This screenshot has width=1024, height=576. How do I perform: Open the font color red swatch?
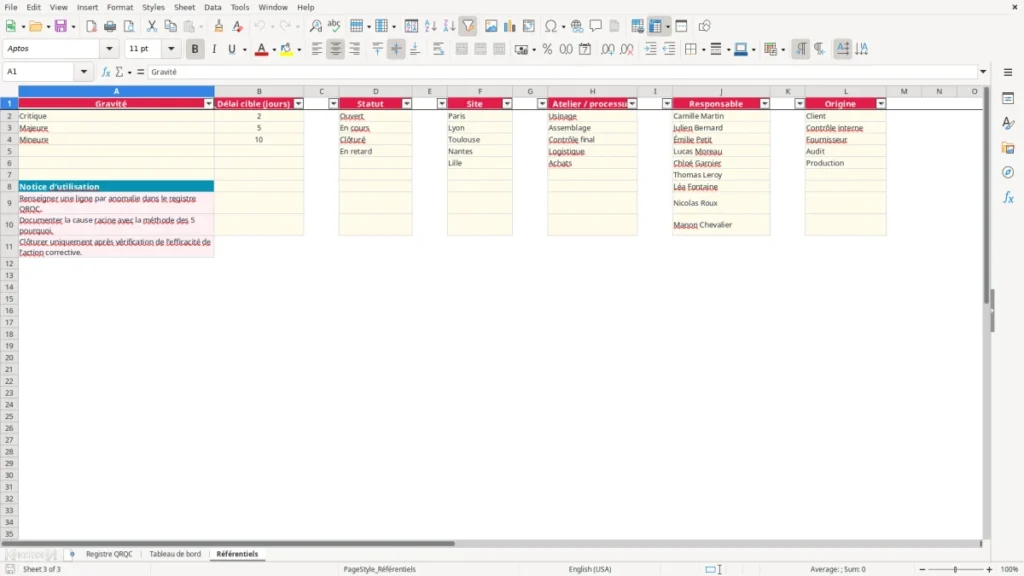[261, 49]
